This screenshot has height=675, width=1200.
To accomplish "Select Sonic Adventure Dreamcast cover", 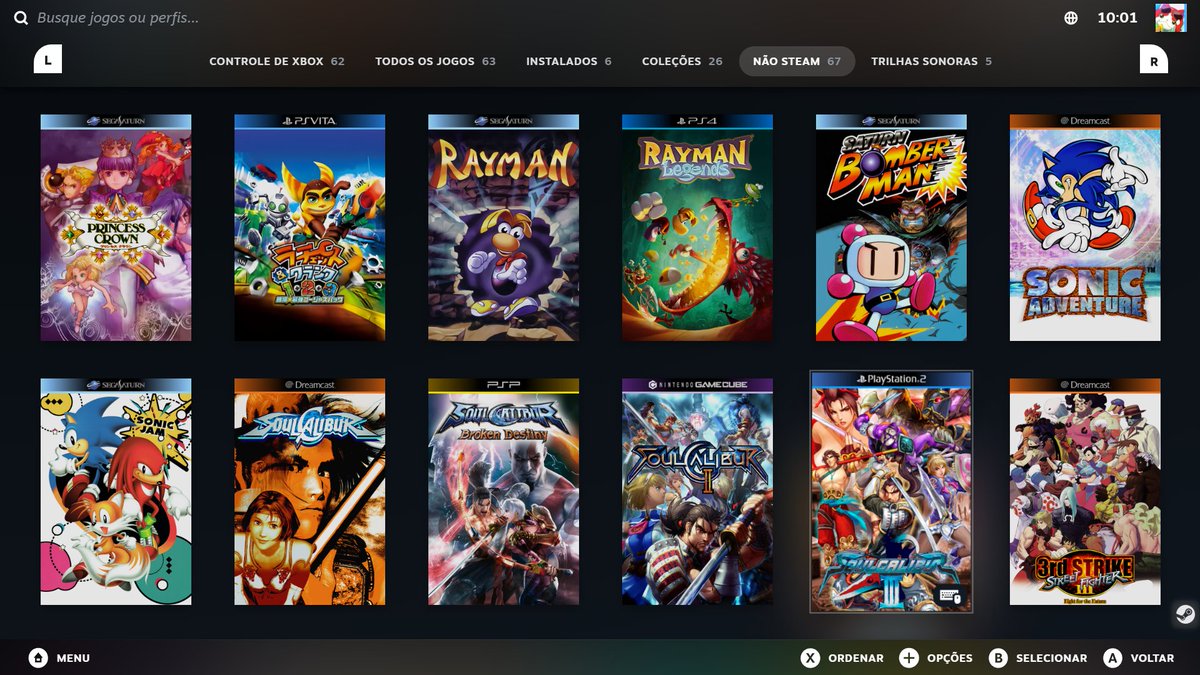I will (1085, 227).
